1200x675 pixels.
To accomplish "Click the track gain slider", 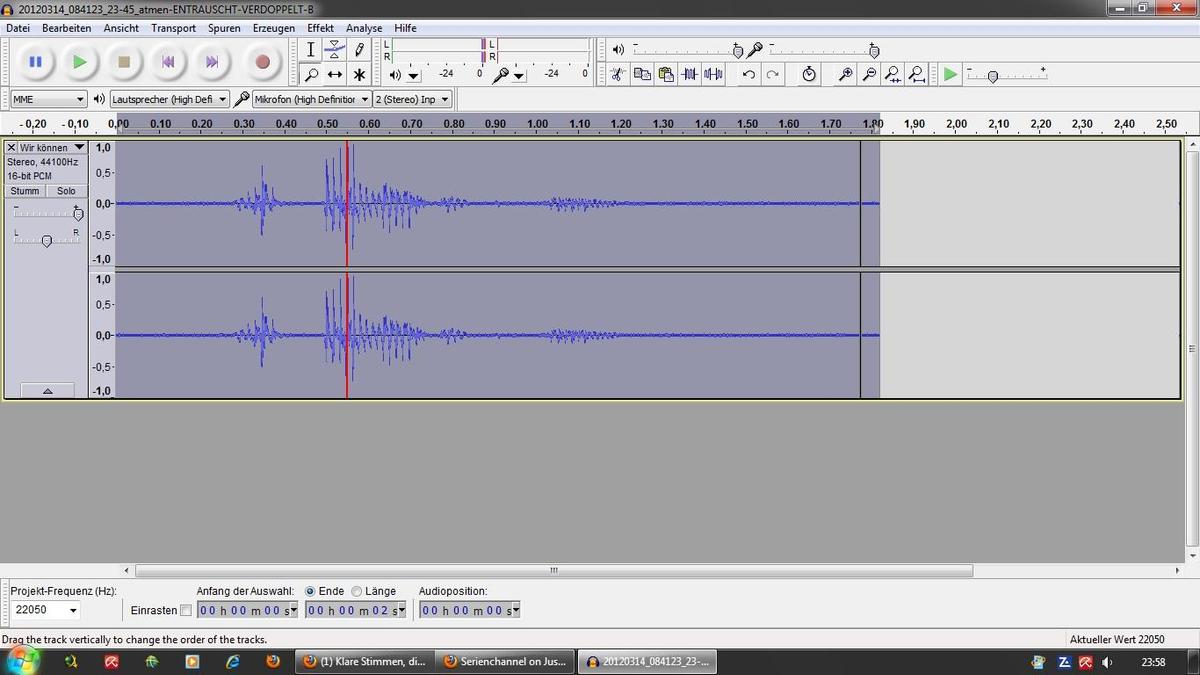I will tap(47, 213).
